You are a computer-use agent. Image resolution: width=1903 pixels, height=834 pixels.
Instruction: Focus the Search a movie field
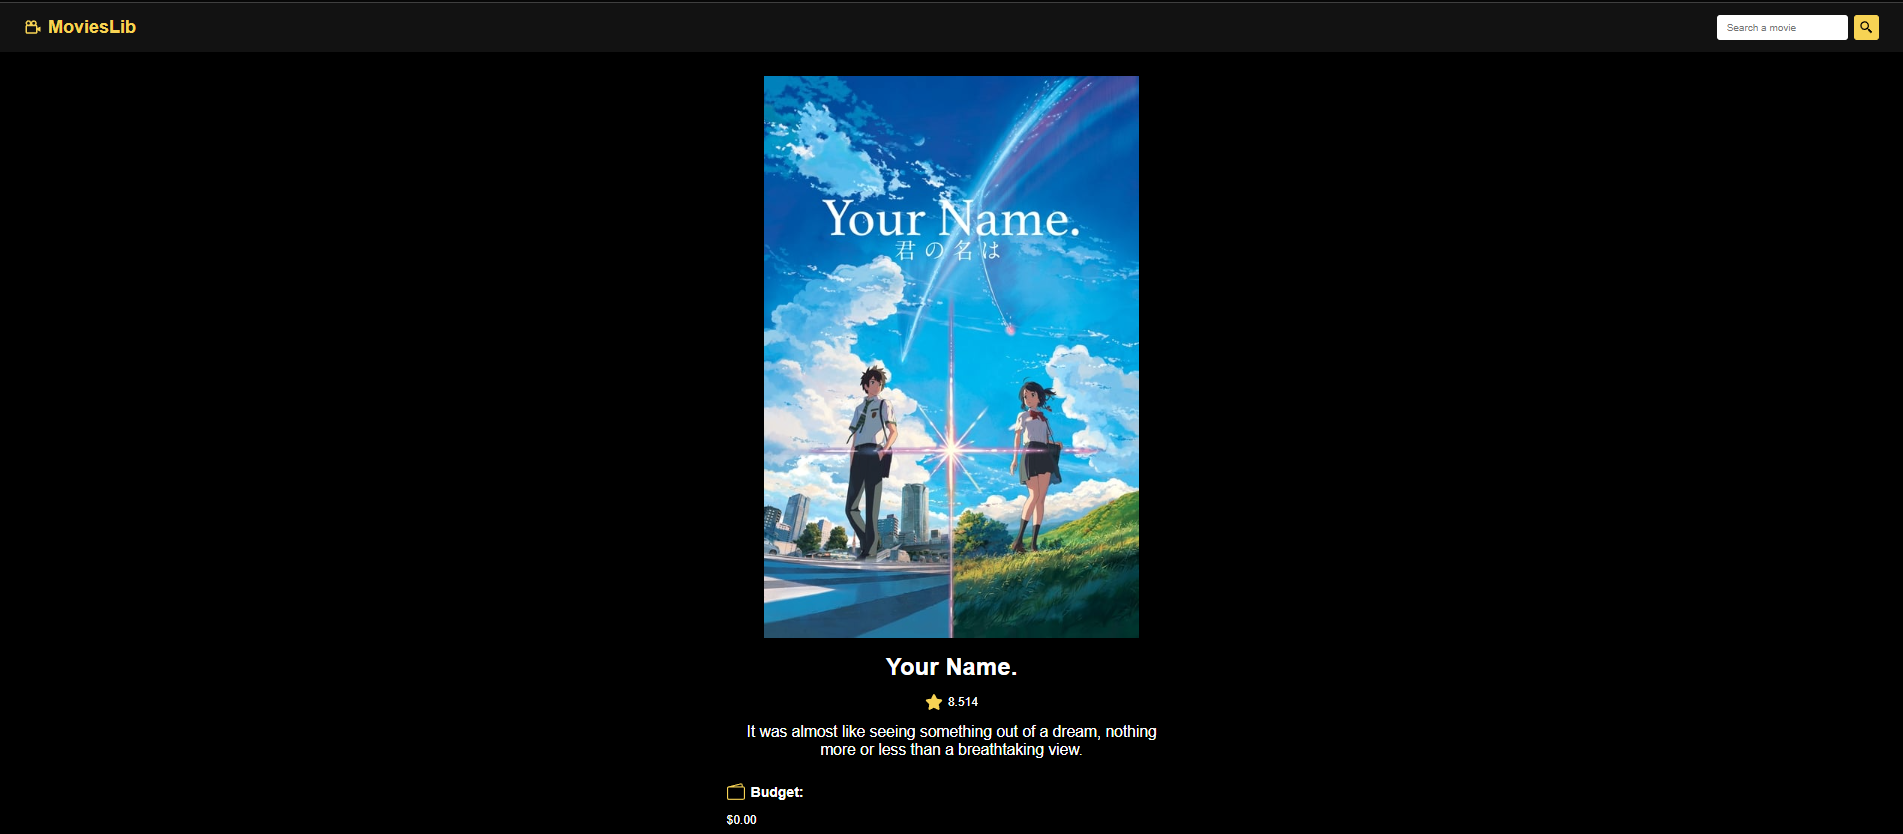[1781, 28]
